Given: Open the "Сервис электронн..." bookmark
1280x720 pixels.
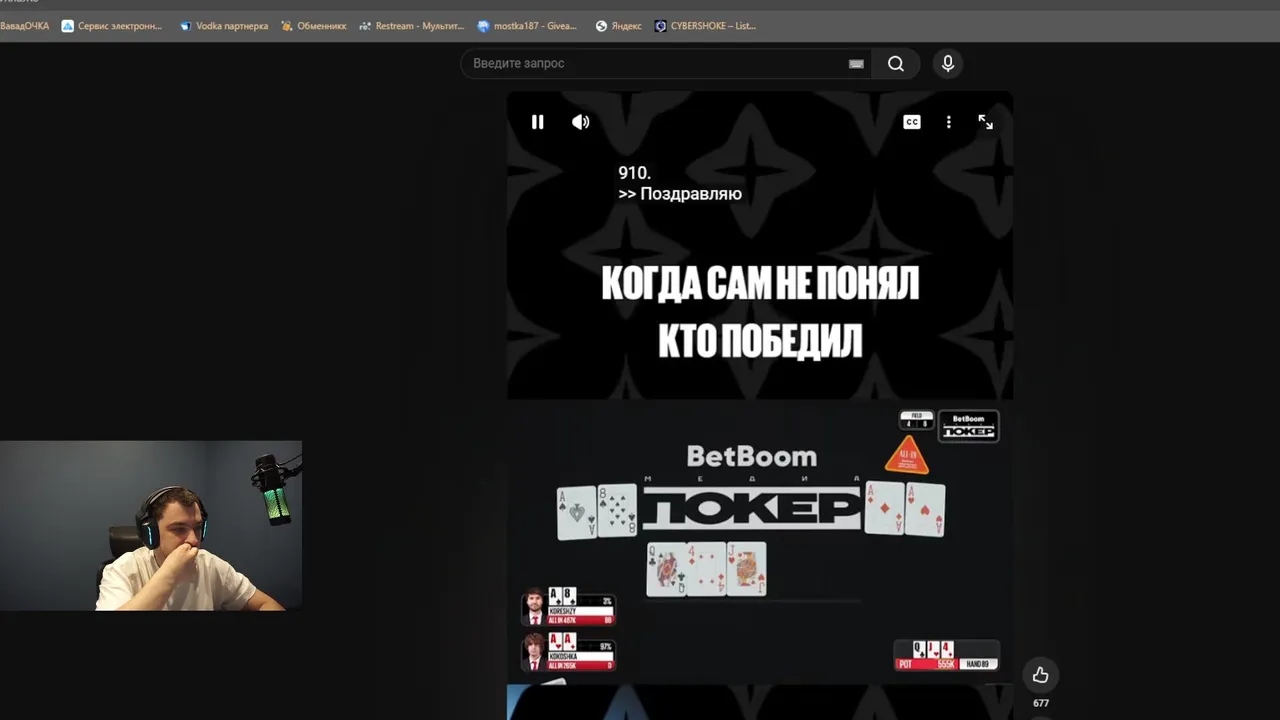Looking at the screenshot, I should 112,26.
